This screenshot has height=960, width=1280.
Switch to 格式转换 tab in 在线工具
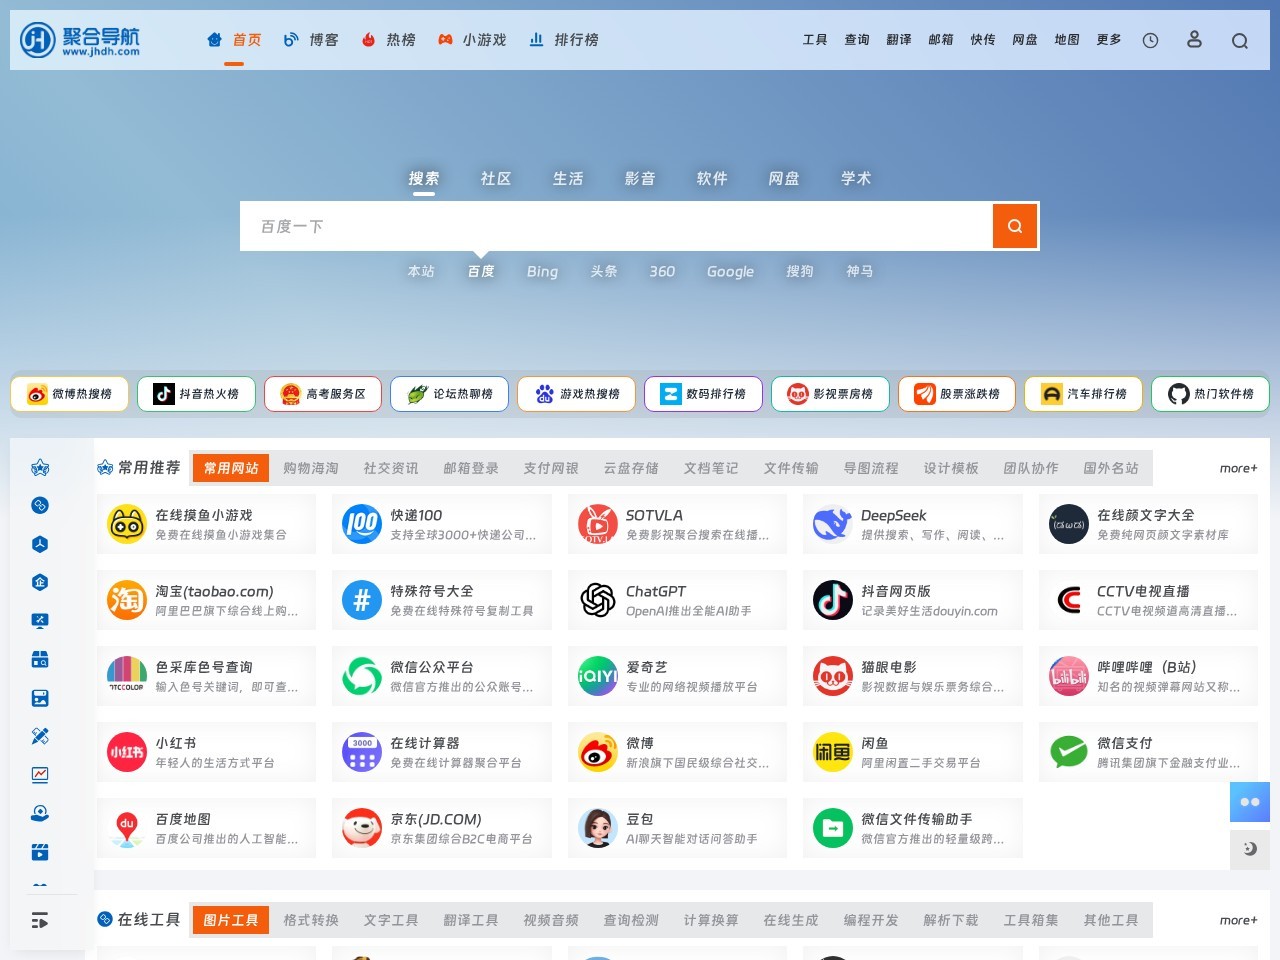point(311,920)
